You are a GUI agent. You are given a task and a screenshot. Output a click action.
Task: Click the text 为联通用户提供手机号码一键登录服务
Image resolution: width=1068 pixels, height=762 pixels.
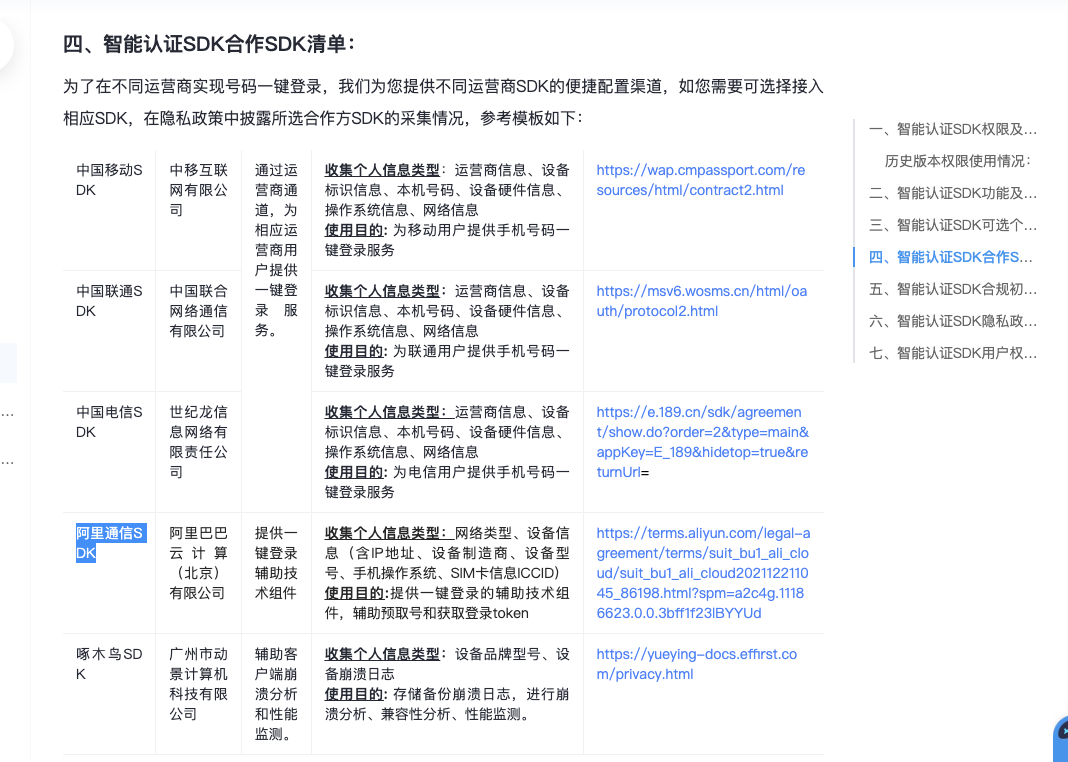pos(447,361)
